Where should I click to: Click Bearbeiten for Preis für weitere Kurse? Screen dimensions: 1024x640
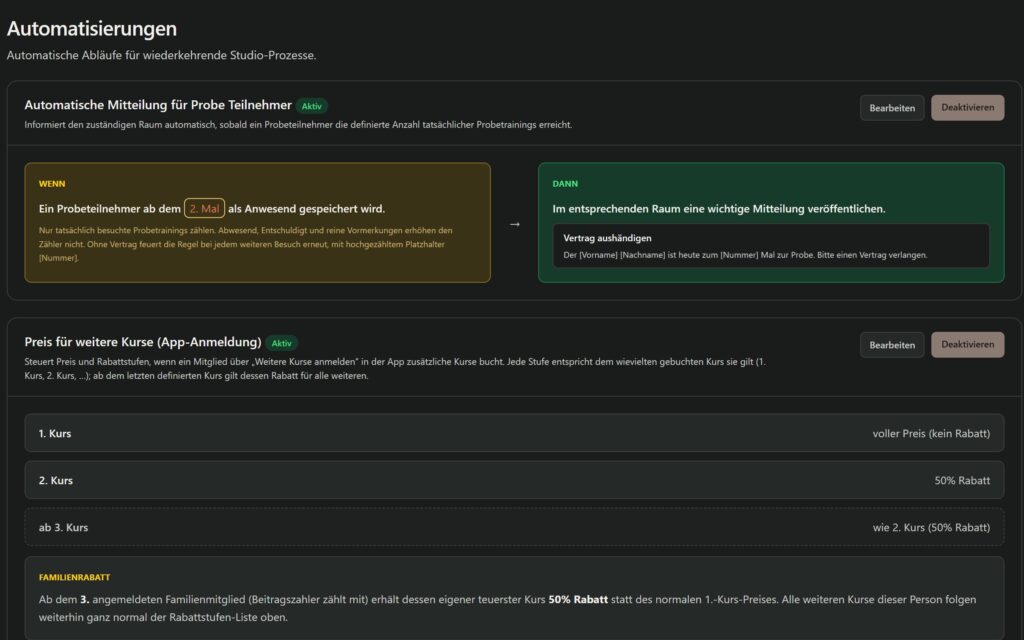tap(891, 345)
